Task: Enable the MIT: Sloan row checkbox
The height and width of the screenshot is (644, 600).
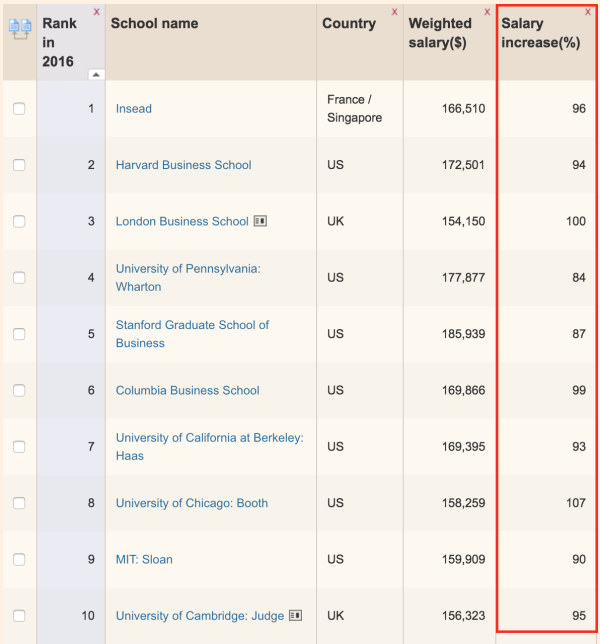Action: point(19,560)
